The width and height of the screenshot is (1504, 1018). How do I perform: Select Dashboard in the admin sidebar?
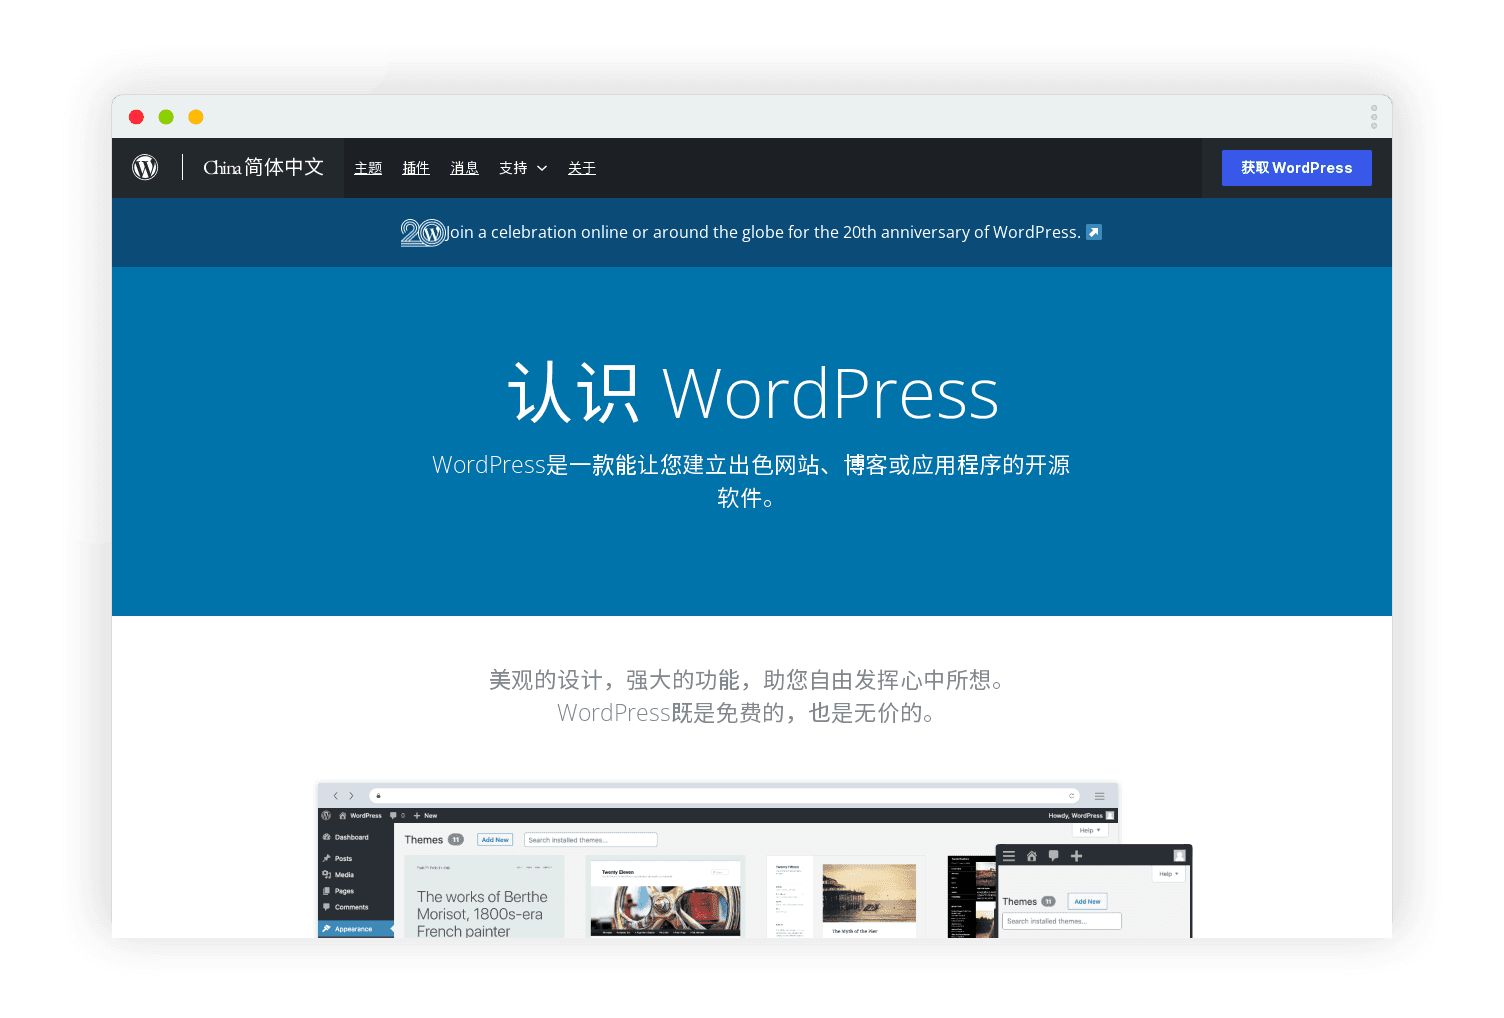[x=346, y=837]
